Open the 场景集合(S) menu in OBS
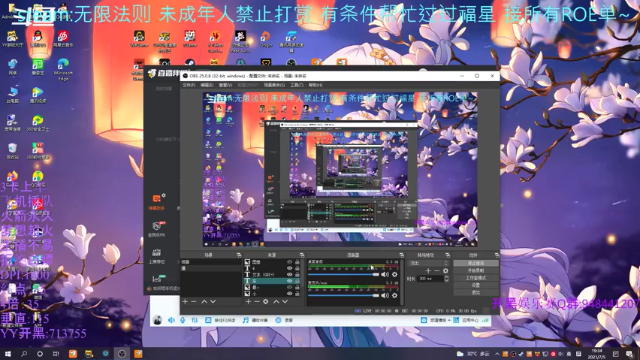Viewport: 640px width, 360px height. coord(274,85)
